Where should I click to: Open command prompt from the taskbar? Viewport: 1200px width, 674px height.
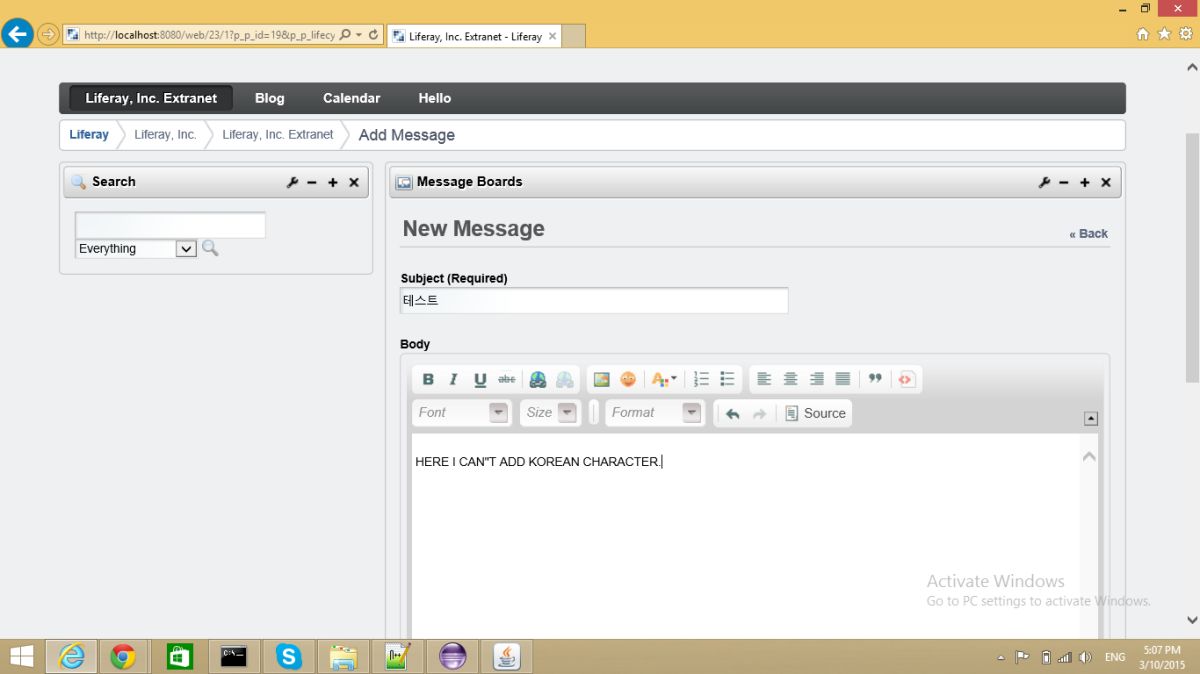[x=234, y=657]
